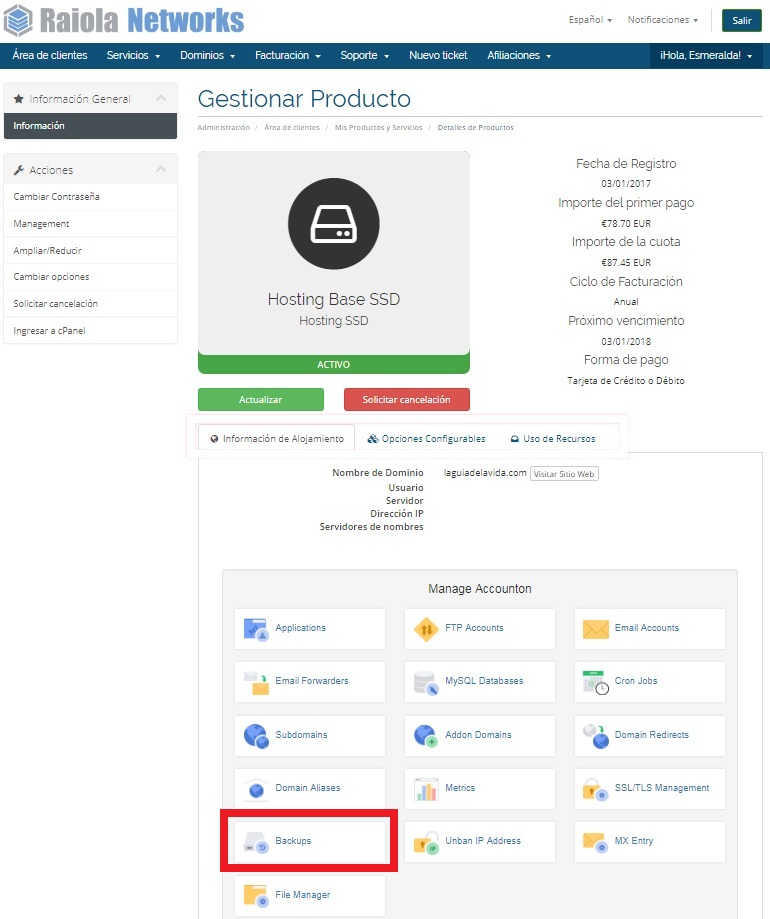770x919 pixels.
Task: Click the MySQL Databases icon
Action: [427, 682]
